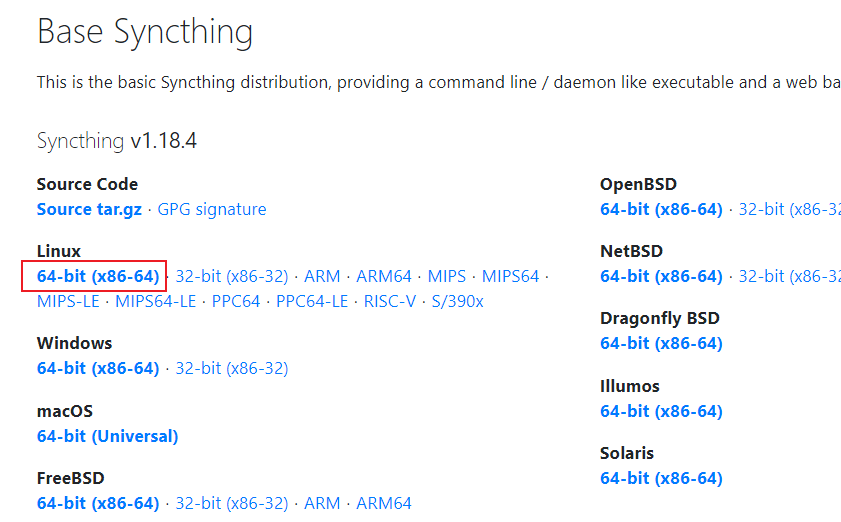The width and height of the screenshot is (841, 522).
Task: Download the Linux PPC64 build
Action: click(x=236, y=301)
